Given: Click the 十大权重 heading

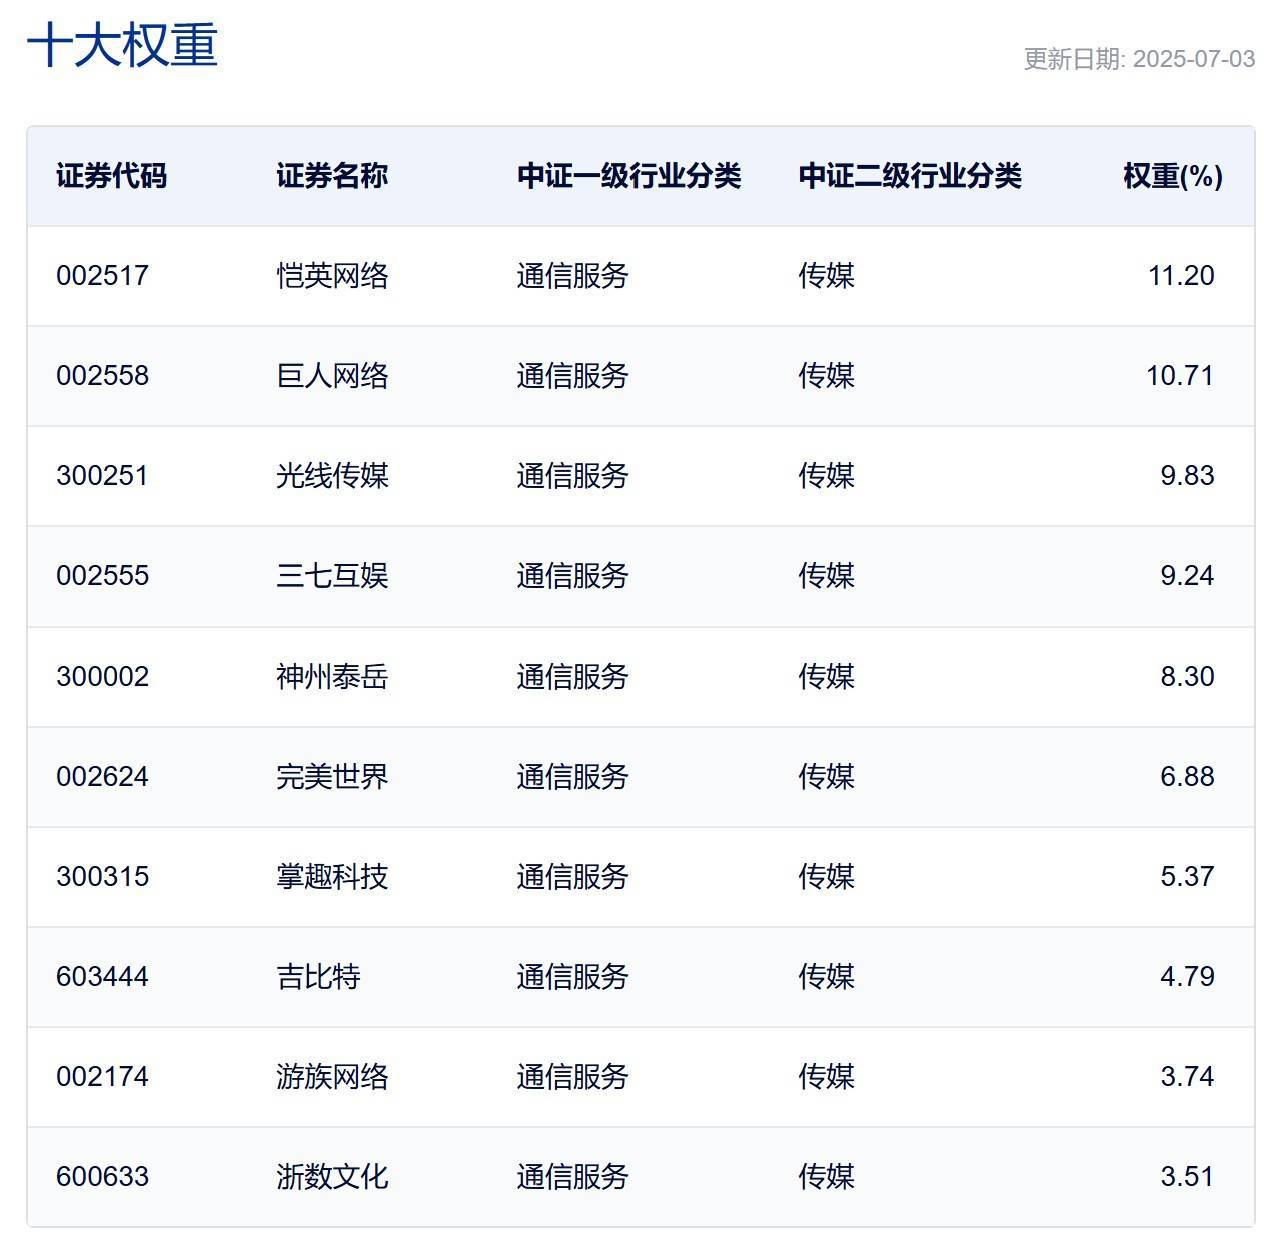Looking at the screenshot, I should pyautogui.click(x=122, y=46).
